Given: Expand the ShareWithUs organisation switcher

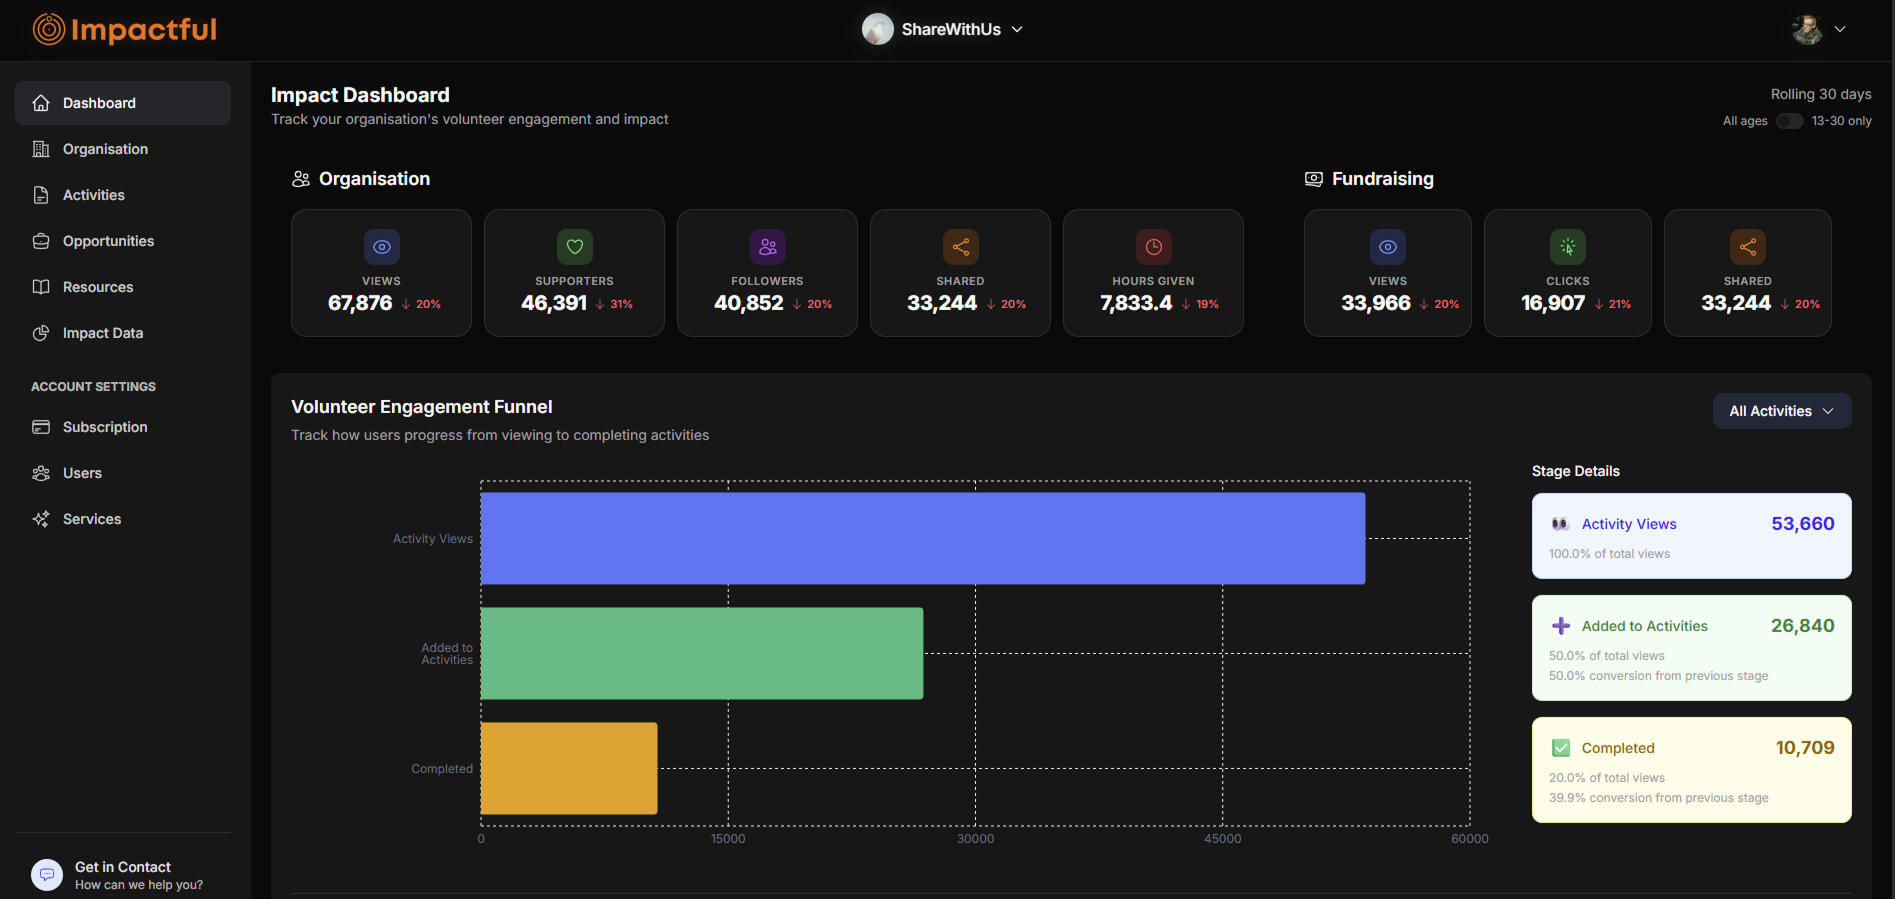Looking at the screenshot, I should (x=943, y=30).
